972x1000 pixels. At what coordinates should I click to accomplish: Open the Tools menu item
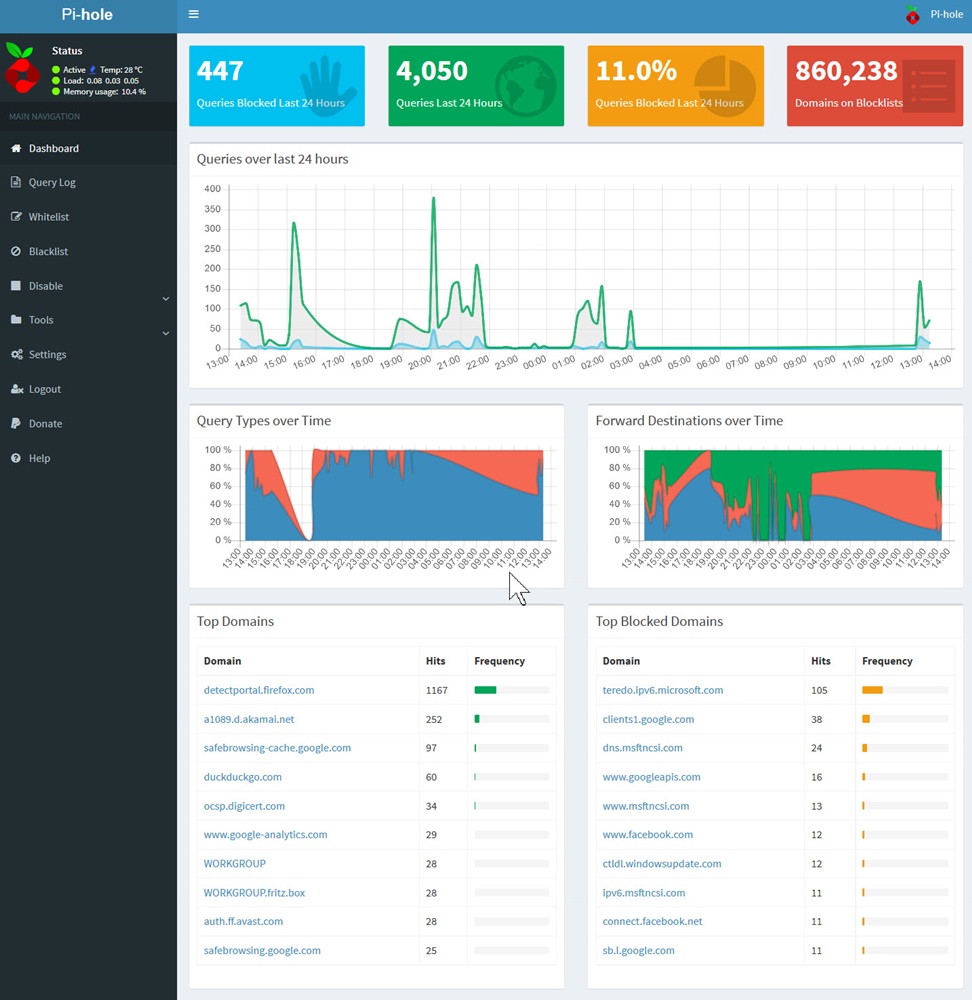(41, 320)
